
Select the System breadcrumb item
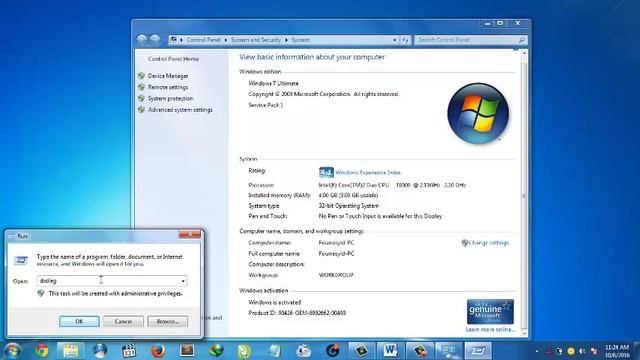point(300,40)
